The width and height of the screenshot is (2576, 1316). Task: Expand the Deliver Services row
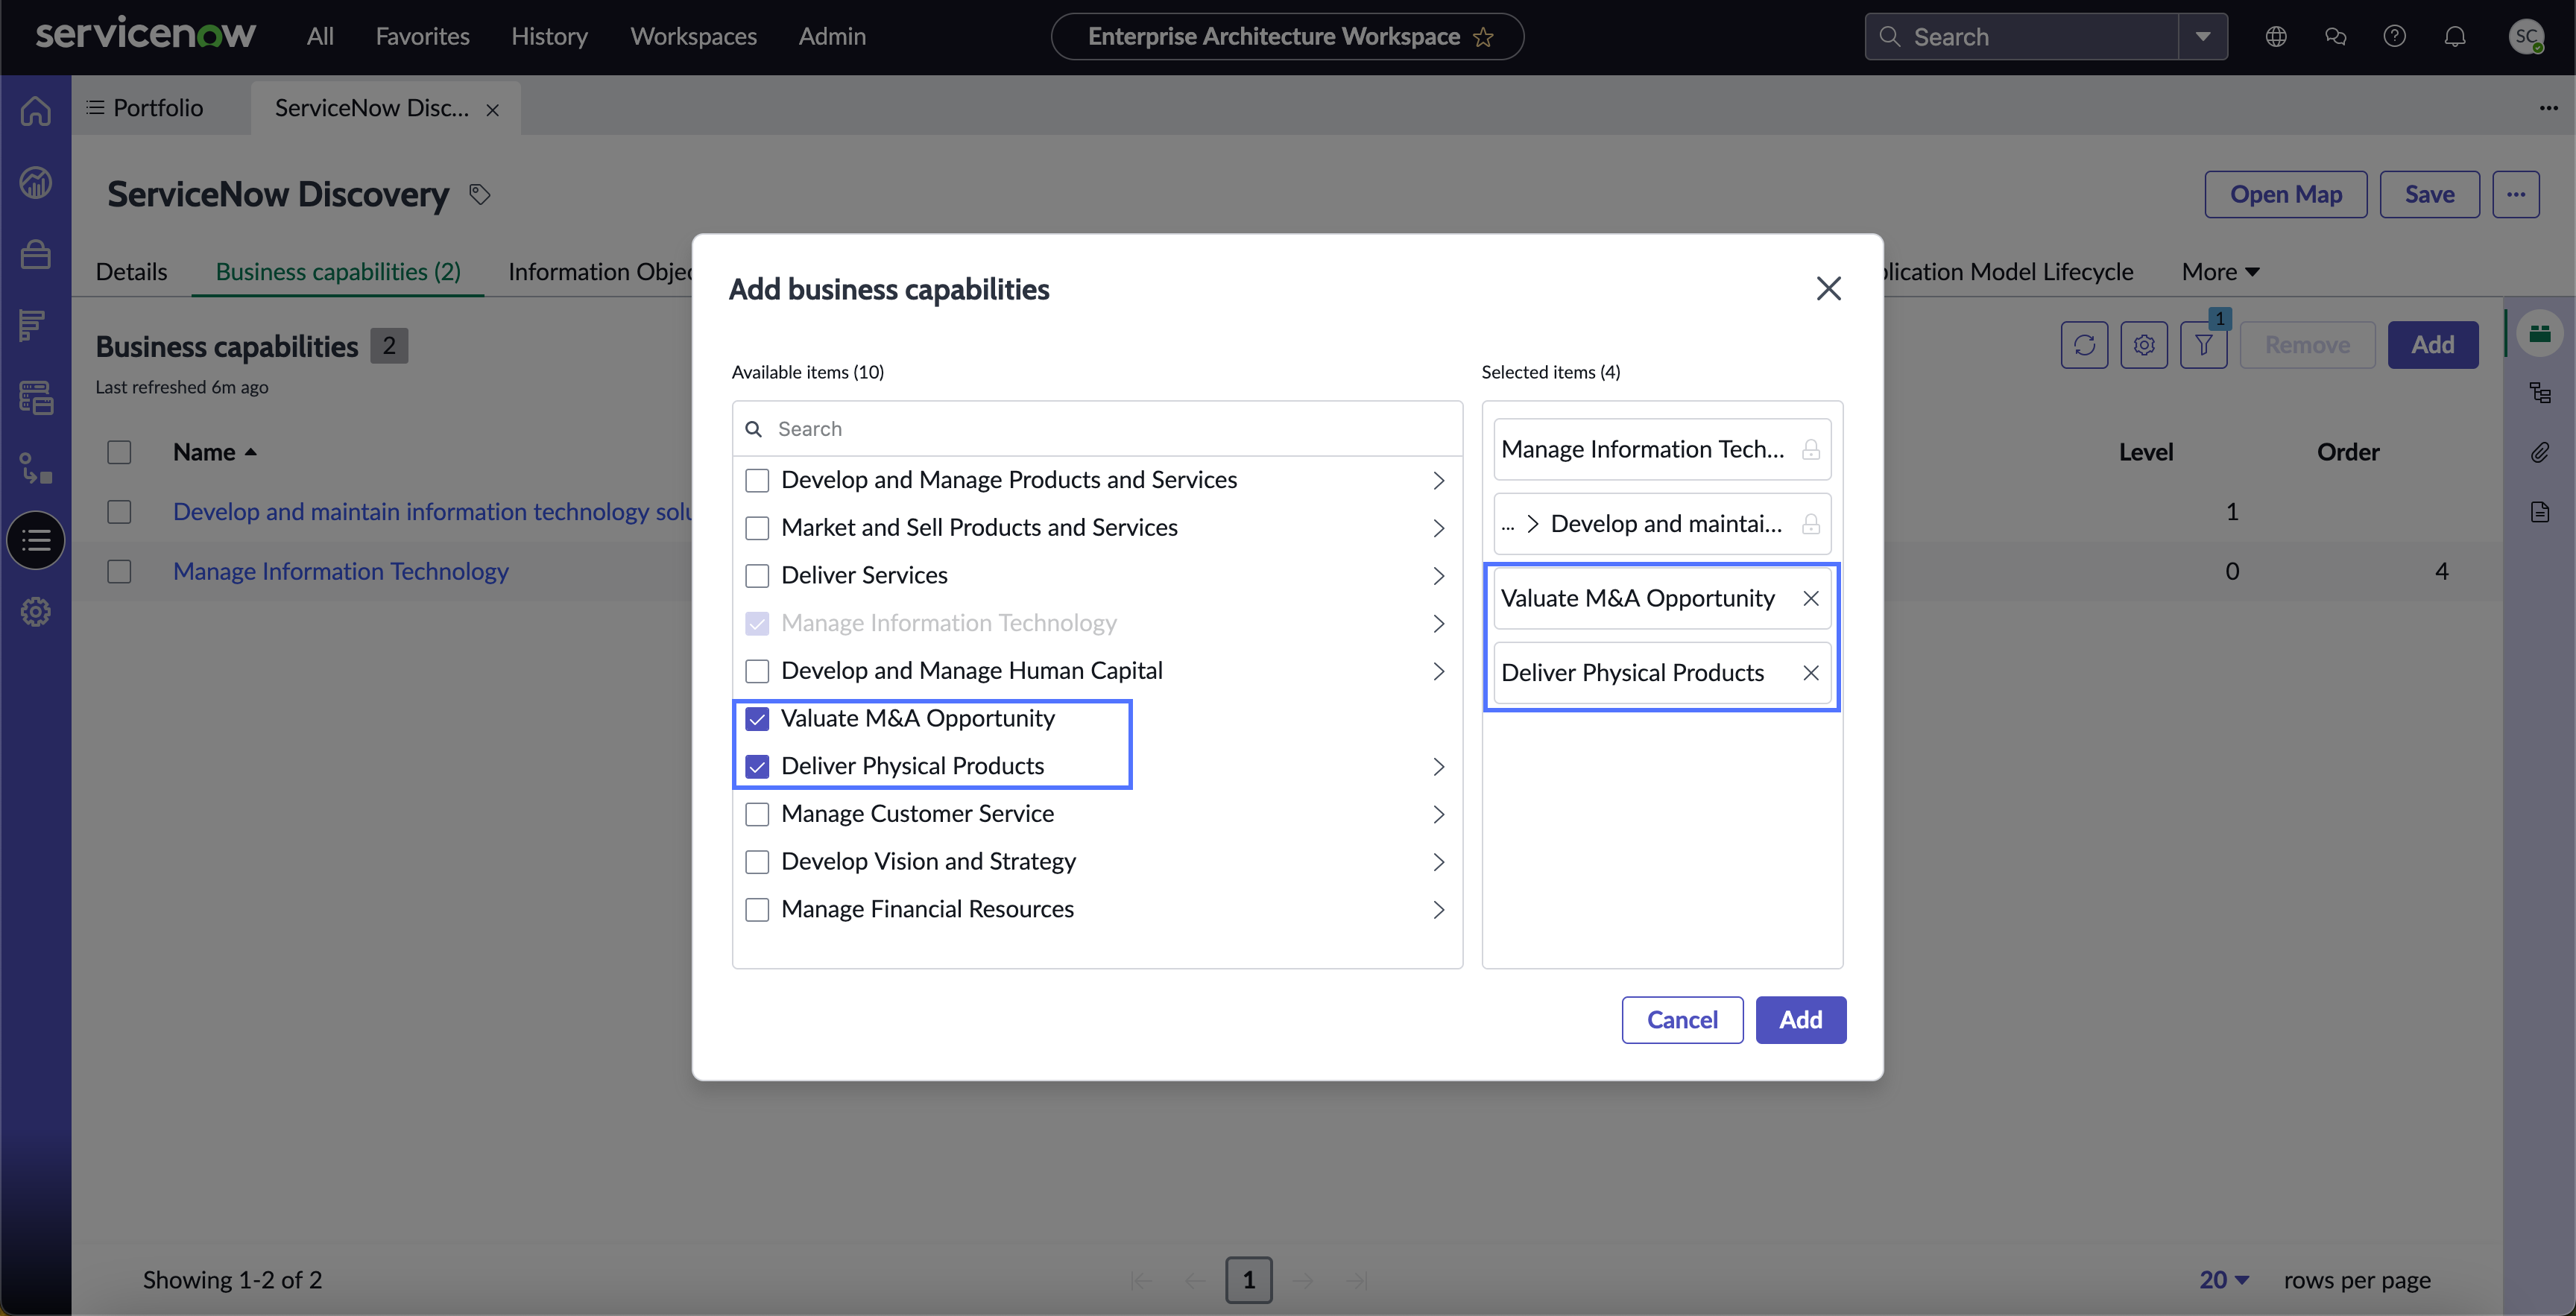(1438, 576)
